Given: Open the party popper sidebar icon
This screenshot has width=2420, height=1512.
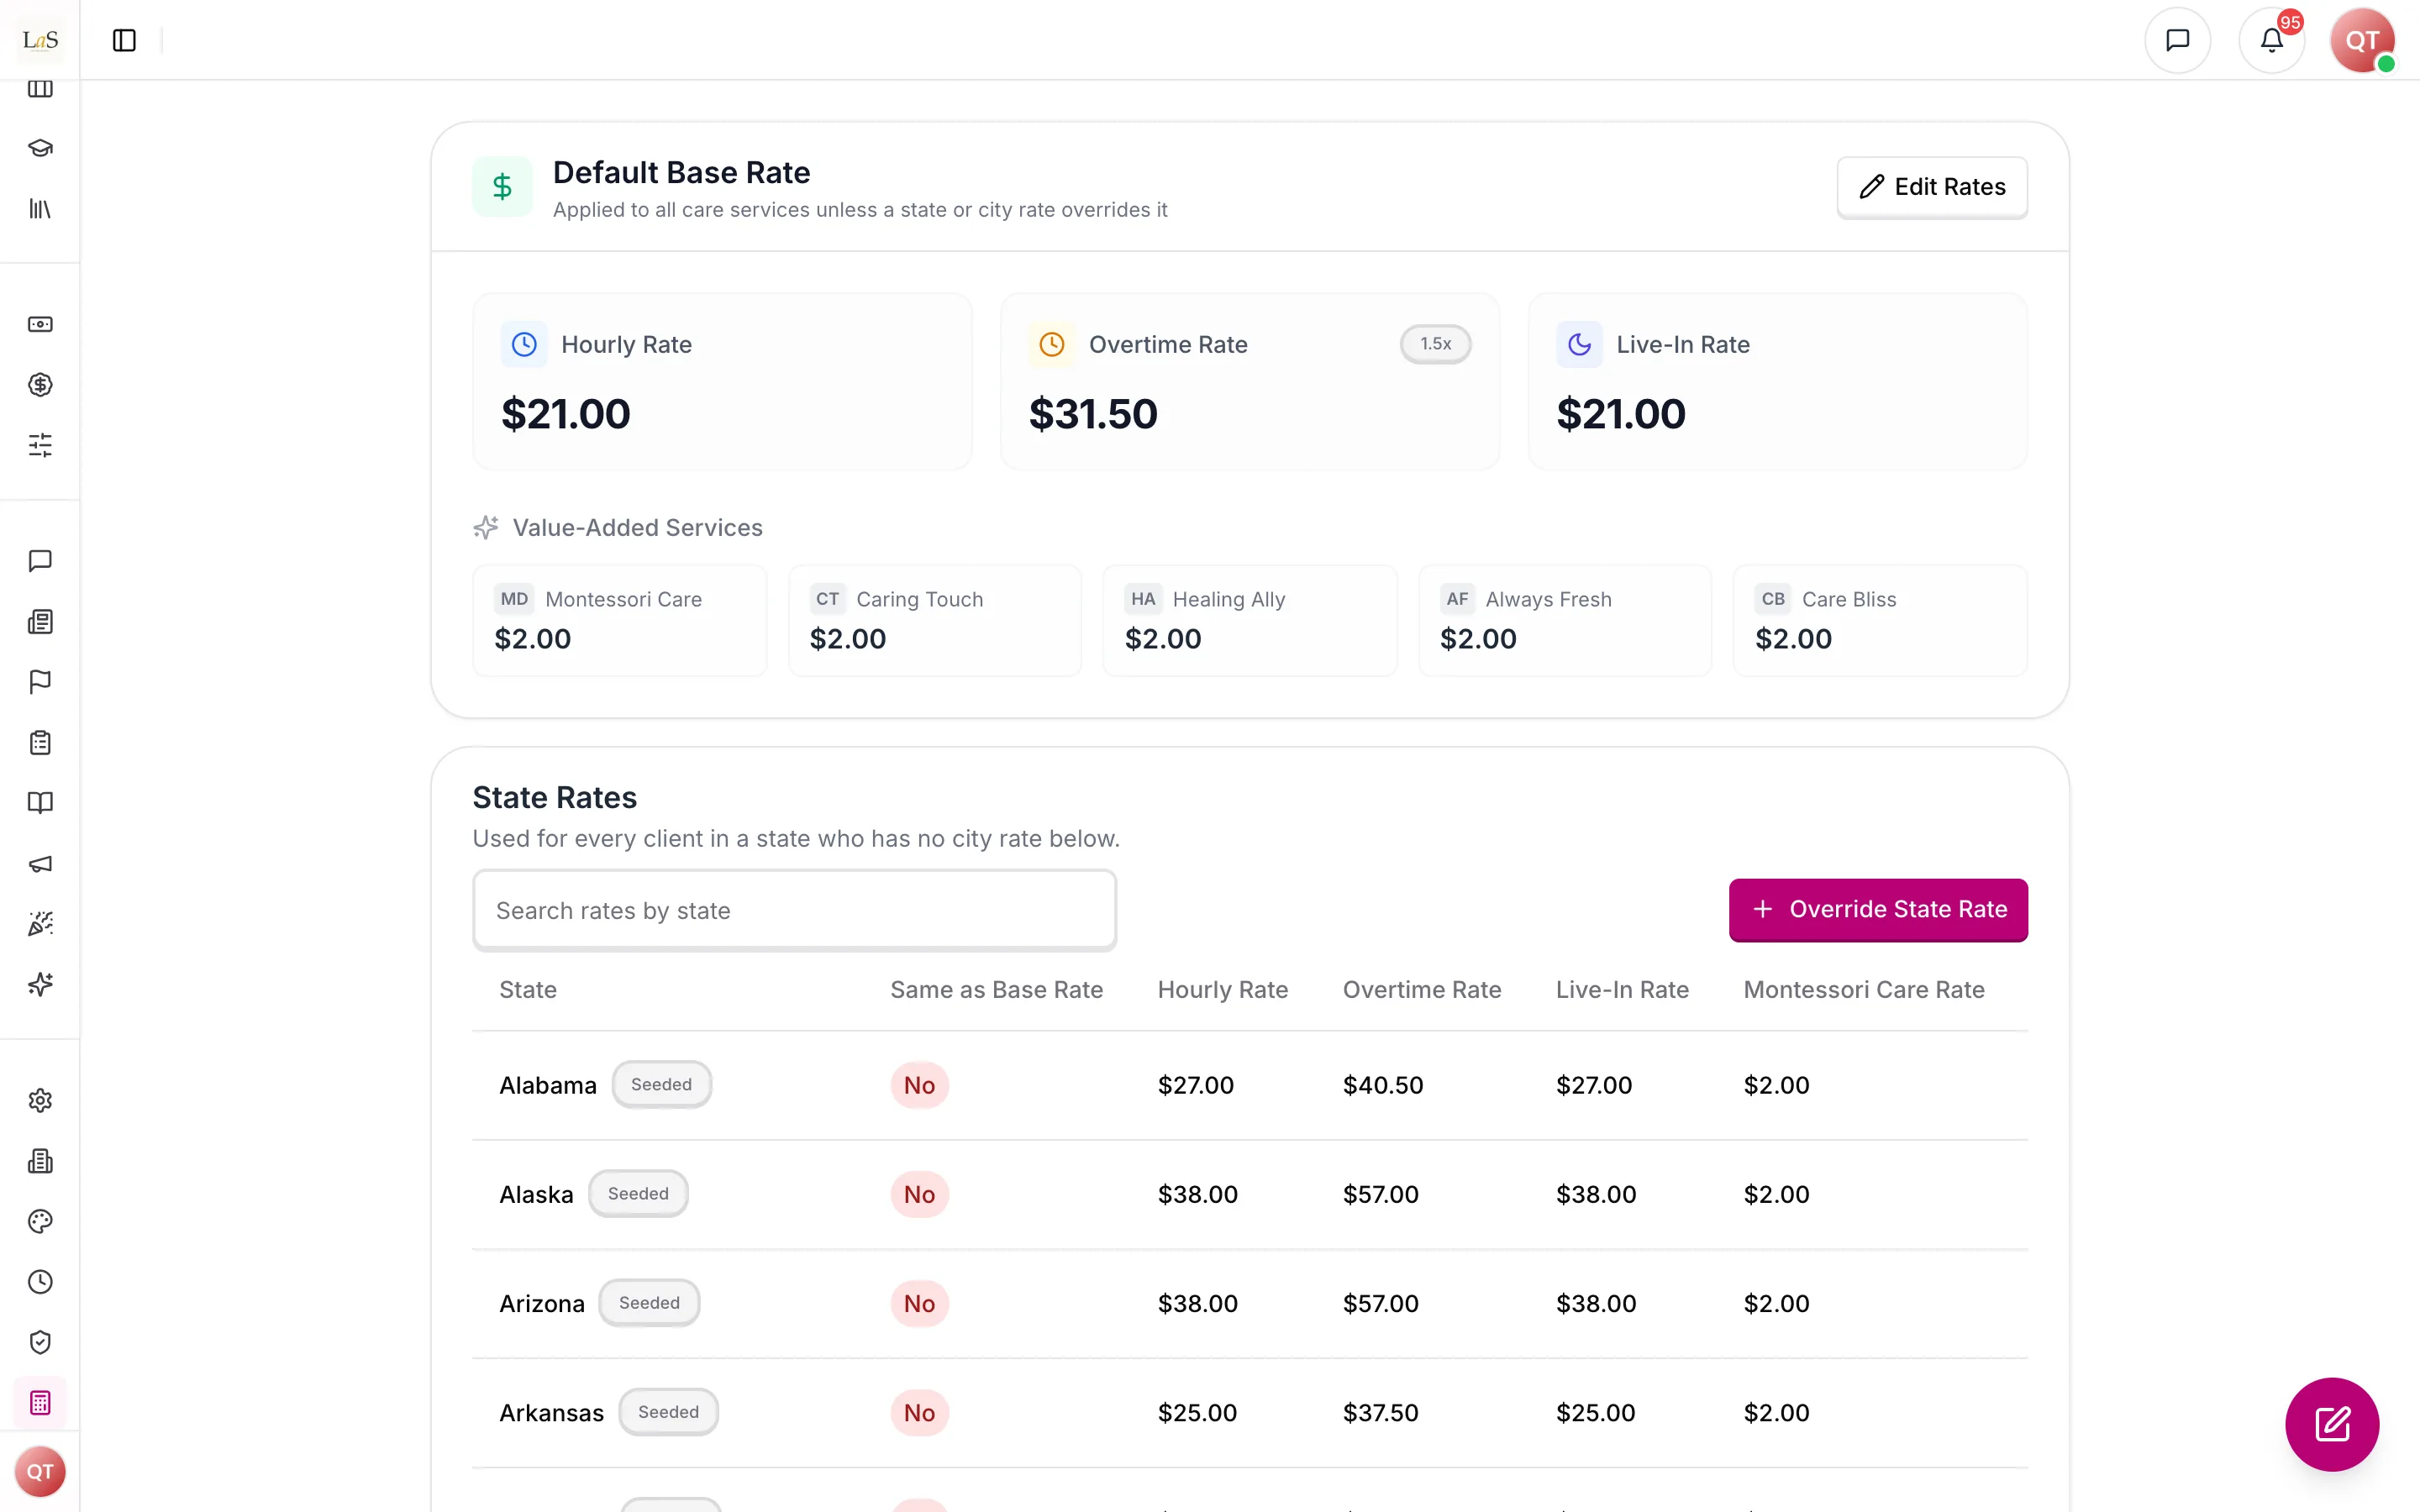Looking at the screenshot, I should coord(40,924).
